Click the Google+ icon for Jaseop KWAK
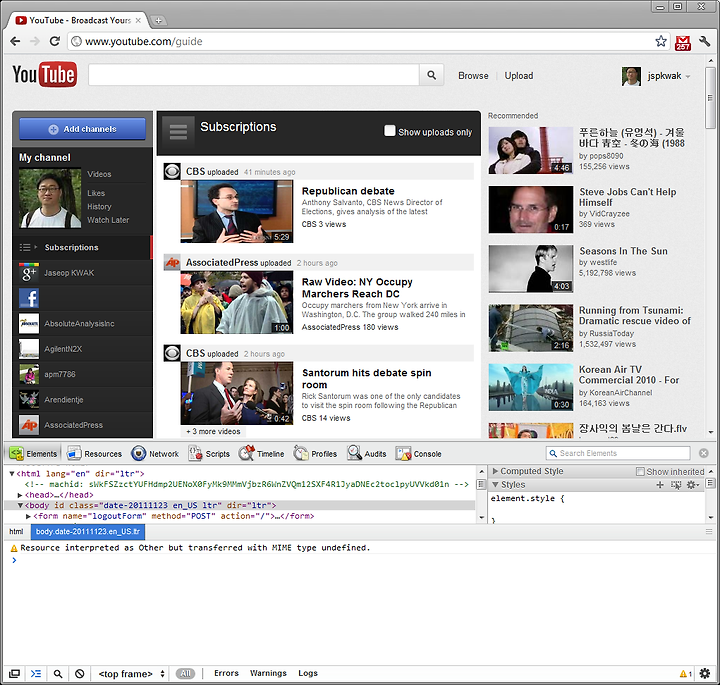Image resolution: width=720 pixels, height=685 pixels. (29, 273)
